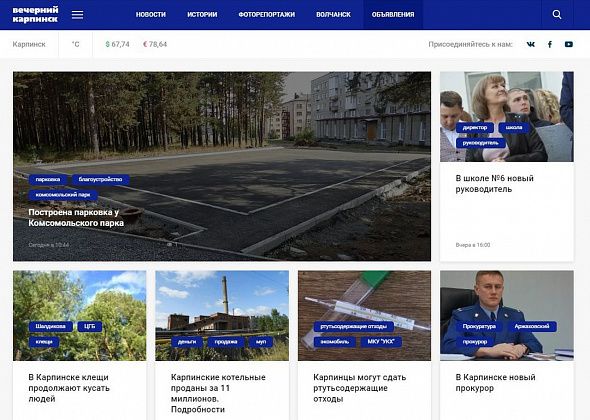Click the dollar rate 67,74
Image resolution: width=590 pixels, height=420 pixels.
click(117, 44)
